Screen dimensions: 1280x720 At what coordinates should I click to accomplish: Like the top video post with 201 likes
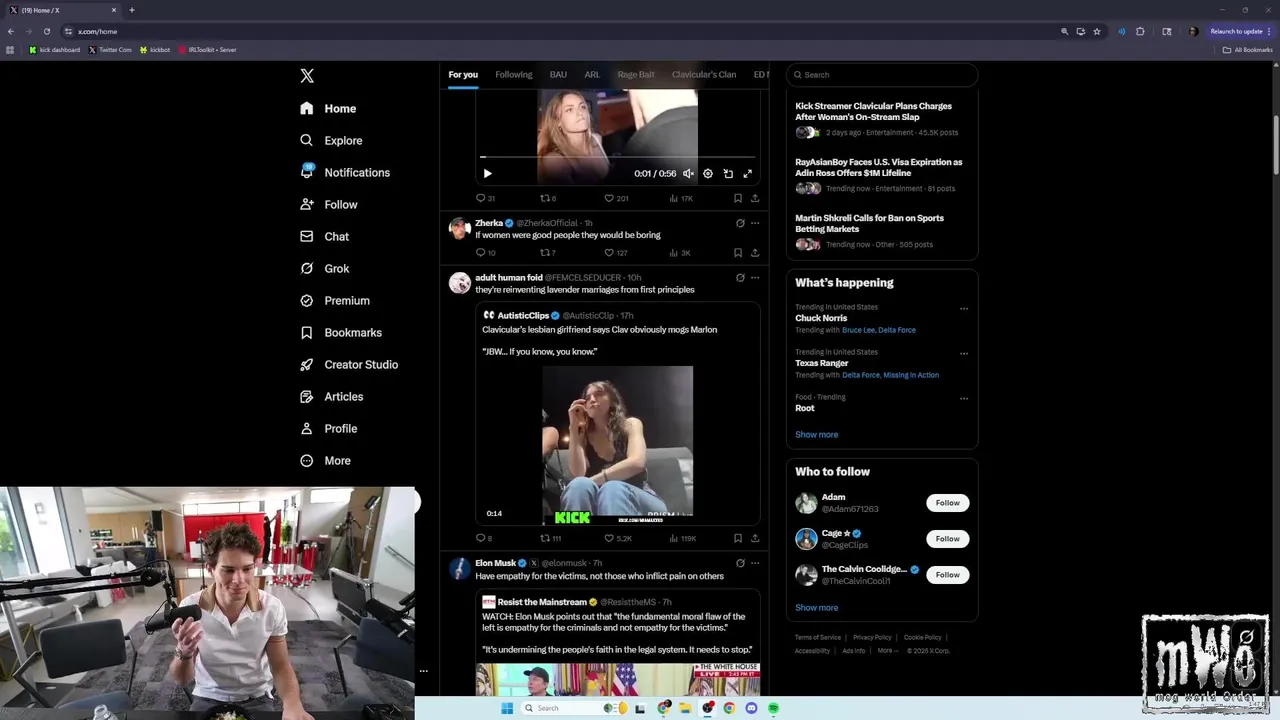[616, 198]
